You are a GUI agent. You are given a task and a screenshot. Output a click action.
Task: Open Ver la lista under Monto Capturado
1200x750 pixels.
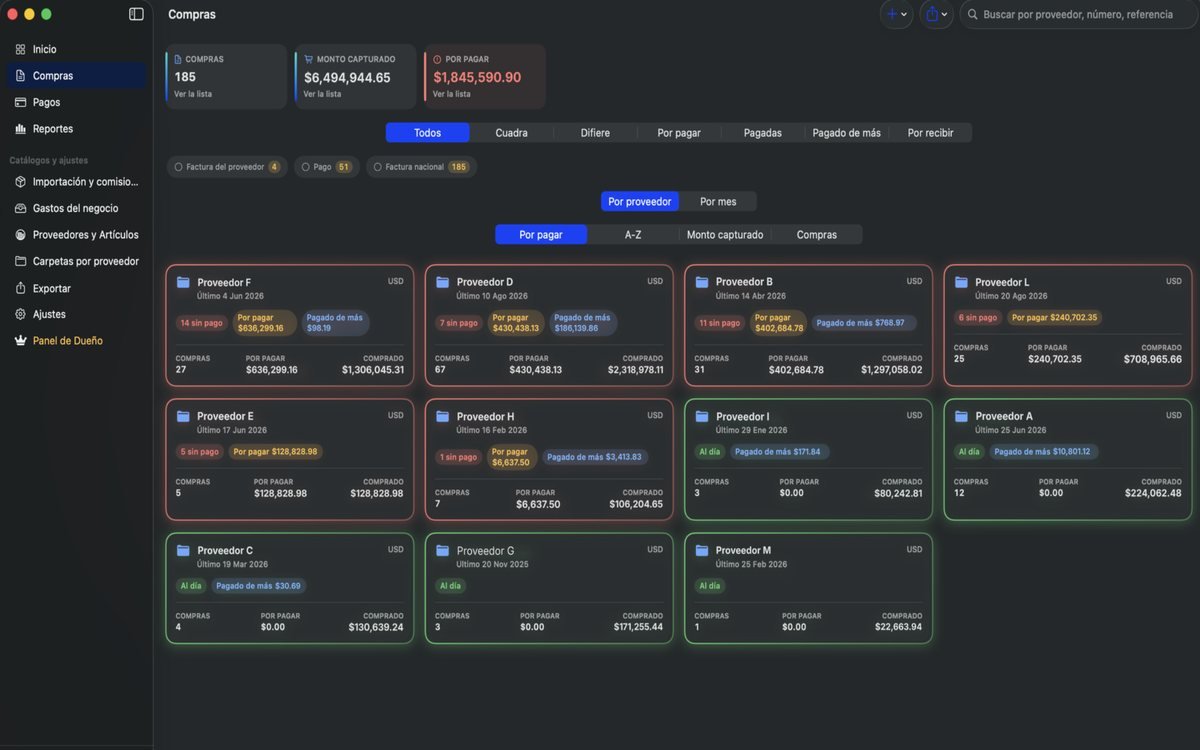pyautogui.click(x=322, y=94)
